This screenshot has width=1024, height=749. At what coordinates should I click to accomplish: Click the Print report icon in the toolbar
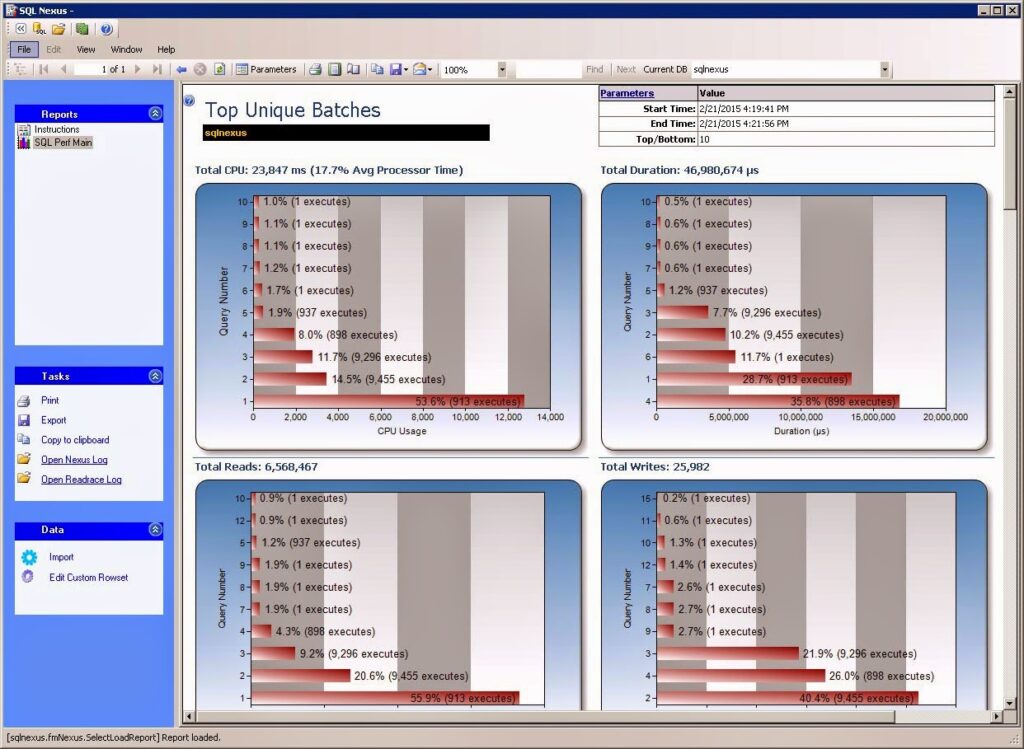click(x=313, y=69)
